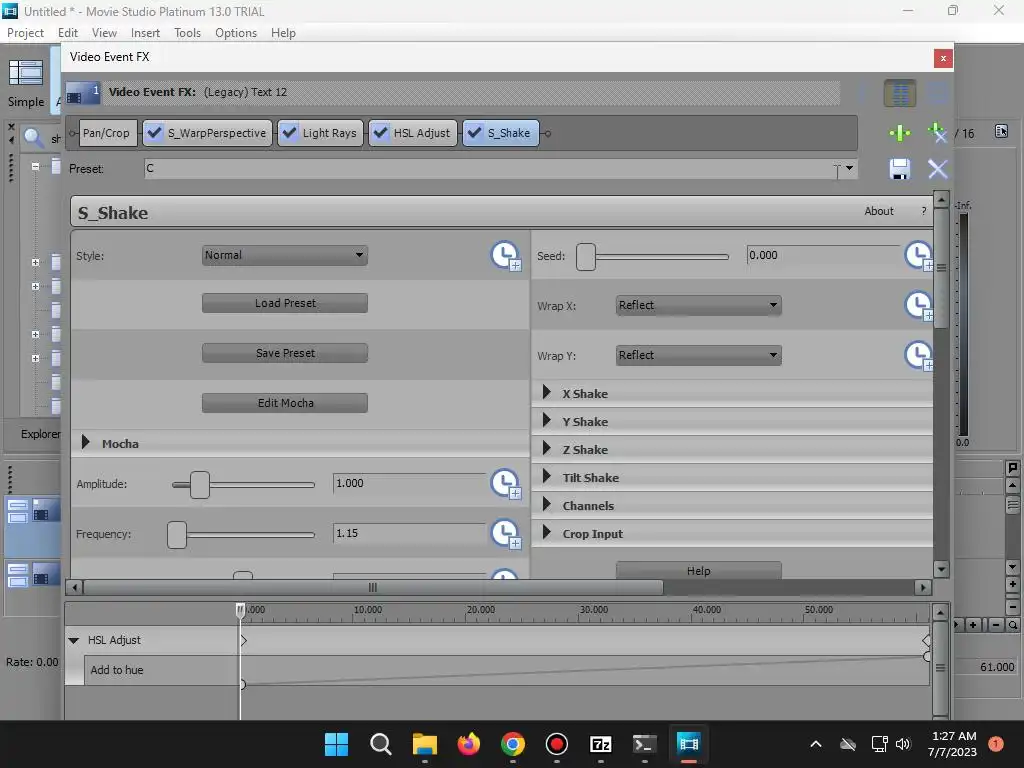Click the green Plug-In Chain plus icon
This screenshot has width=1024, height=768.
tap(900, 133)
